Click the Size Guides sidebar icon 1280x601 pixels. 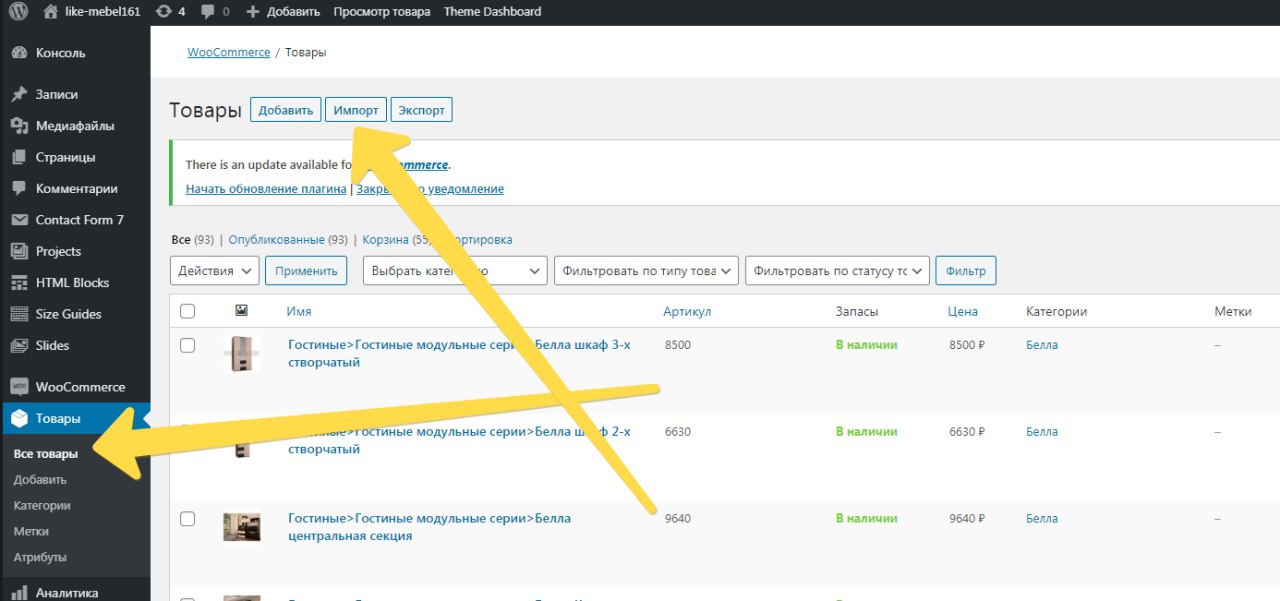pyautogui.click(x=19, y=314)
